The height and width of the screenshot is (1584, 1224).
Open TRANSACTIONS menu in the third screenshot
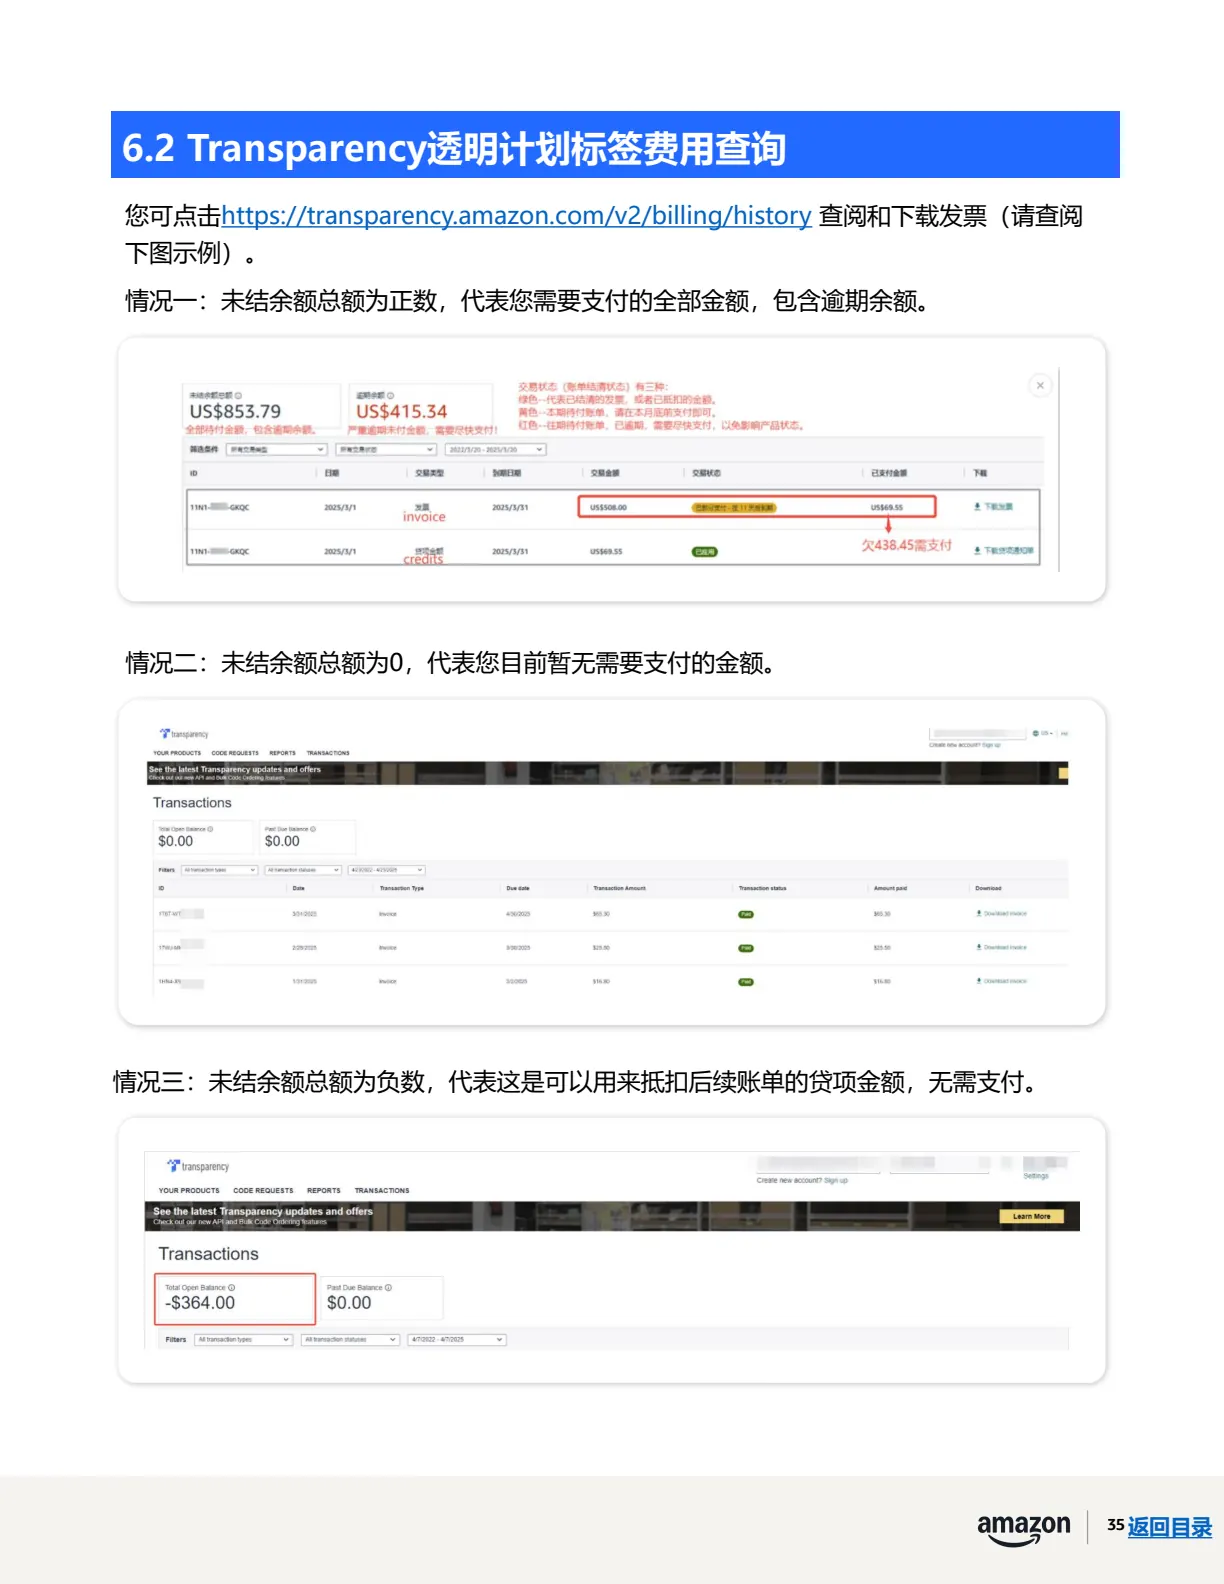tap(382, 1191)
